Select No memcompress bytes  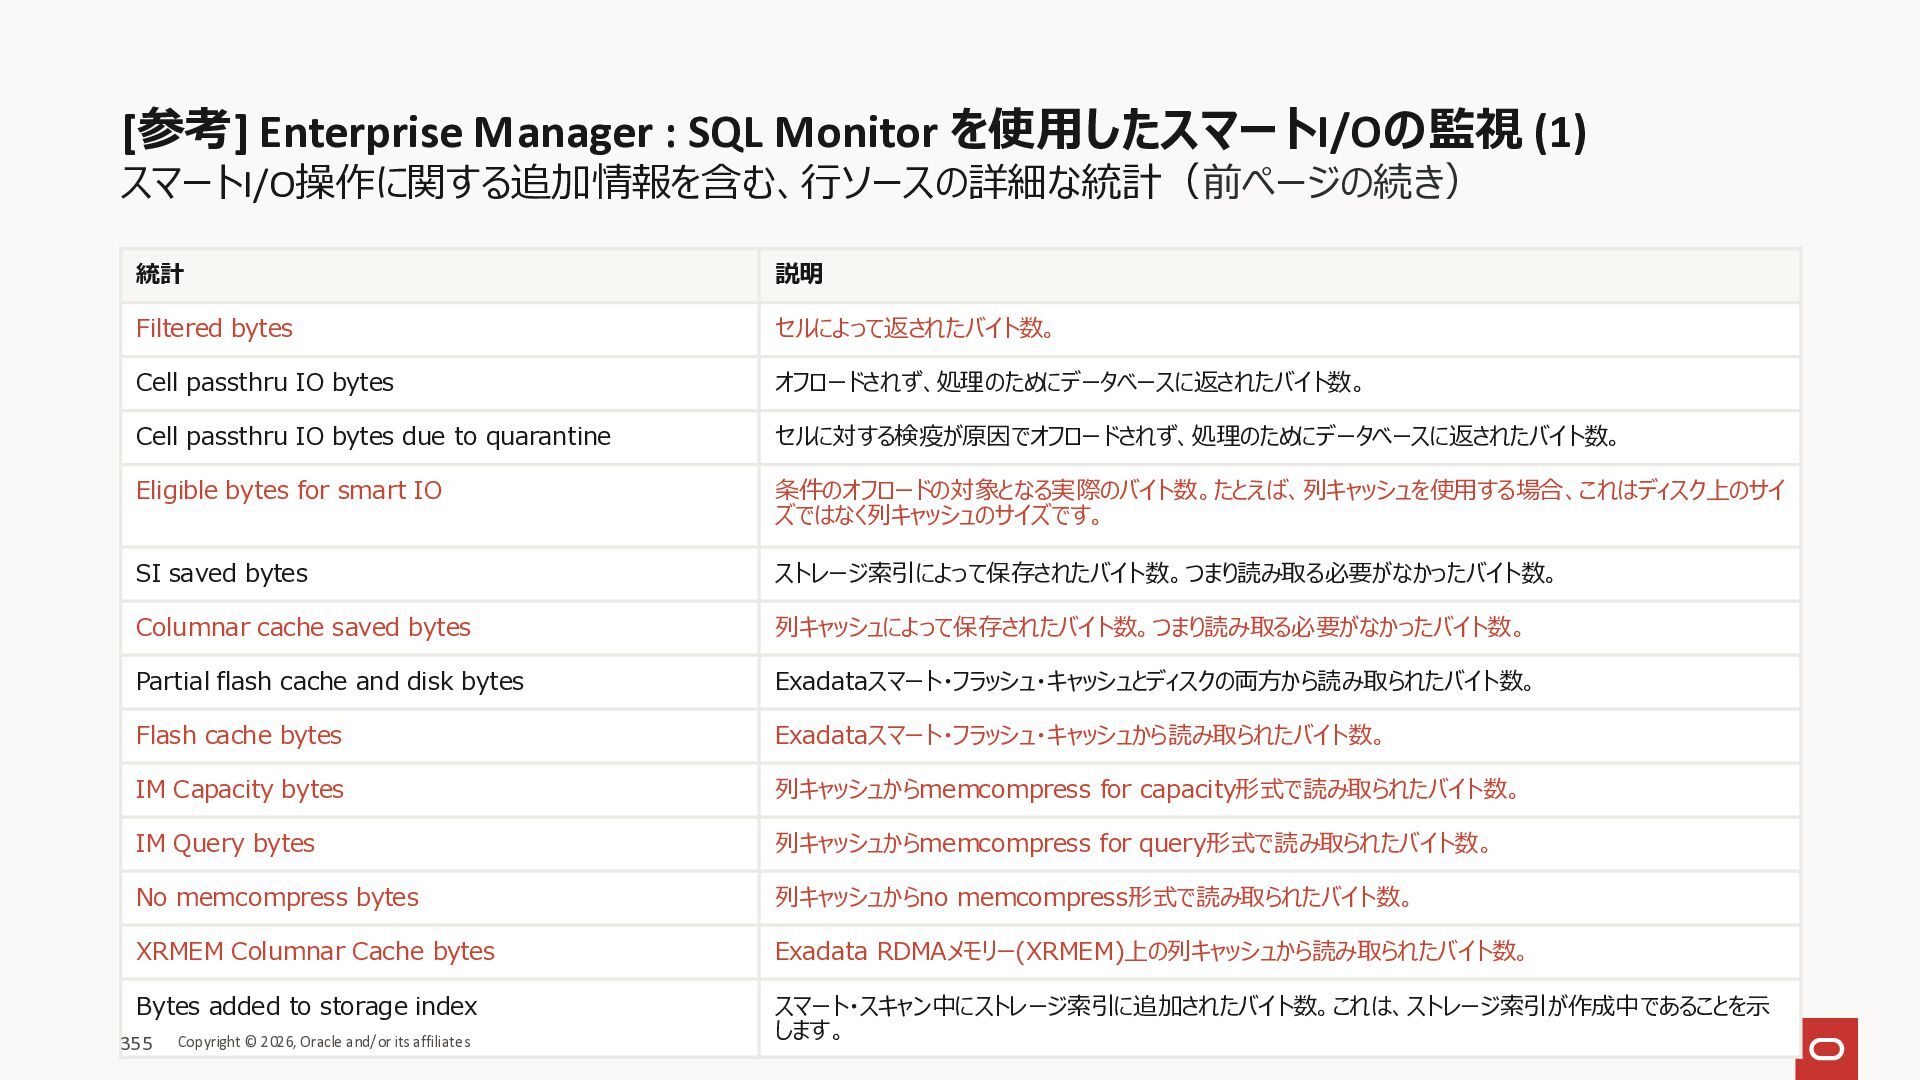[x=277, y=897]
